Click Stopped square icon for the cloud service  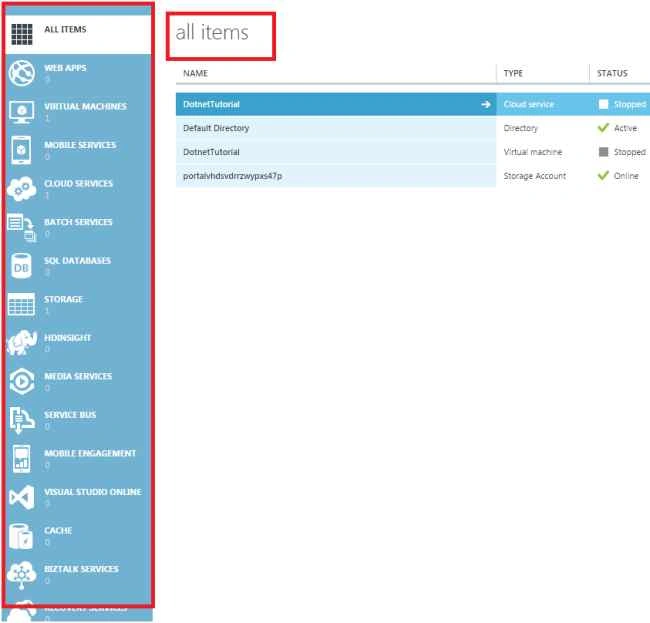click(603, 104)
